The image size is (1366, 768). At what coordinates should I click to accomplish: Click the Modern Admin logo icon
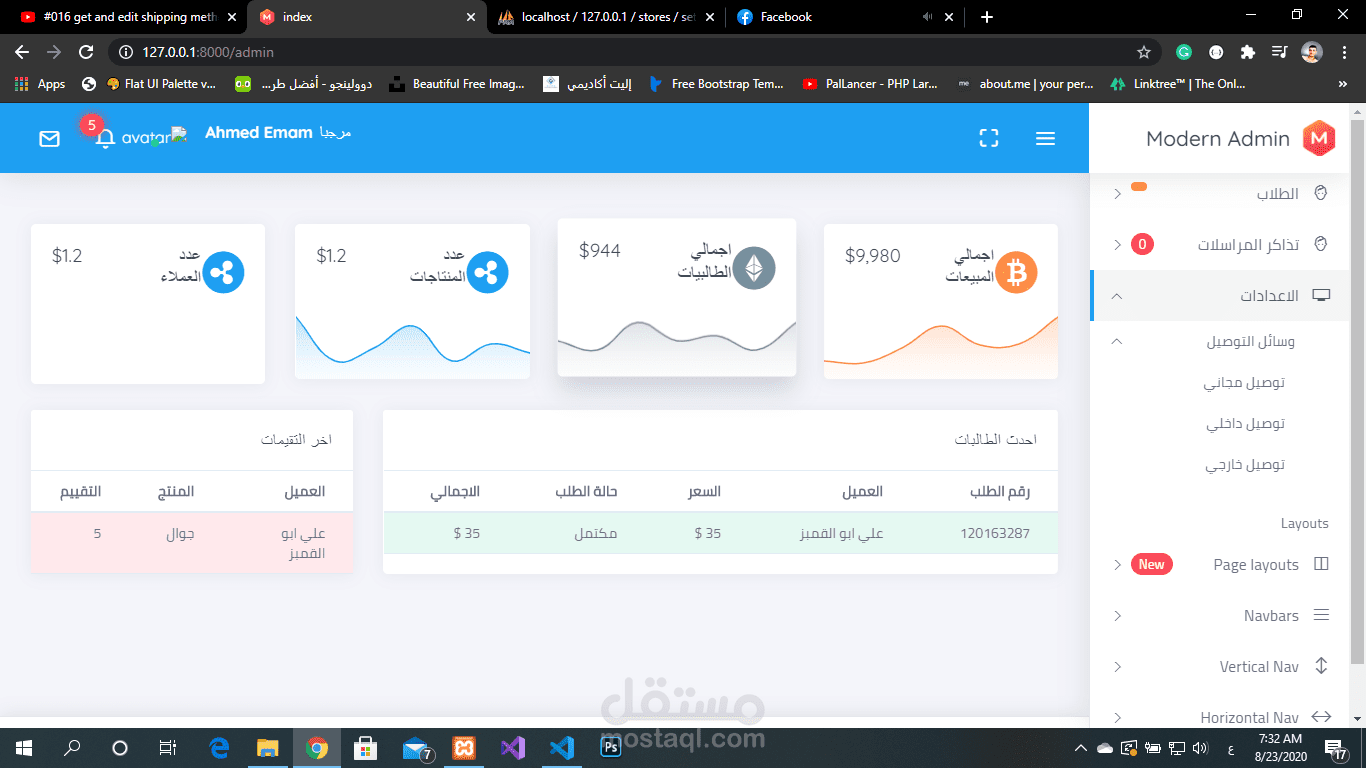click(x=1319, y=138)
